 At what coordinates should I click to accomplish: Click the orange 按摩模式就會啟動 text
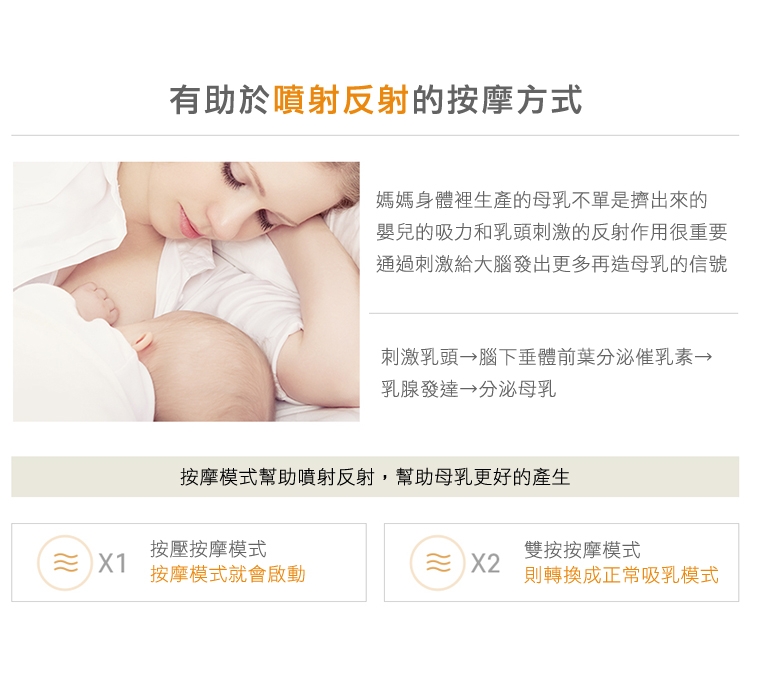click(228, 574)
